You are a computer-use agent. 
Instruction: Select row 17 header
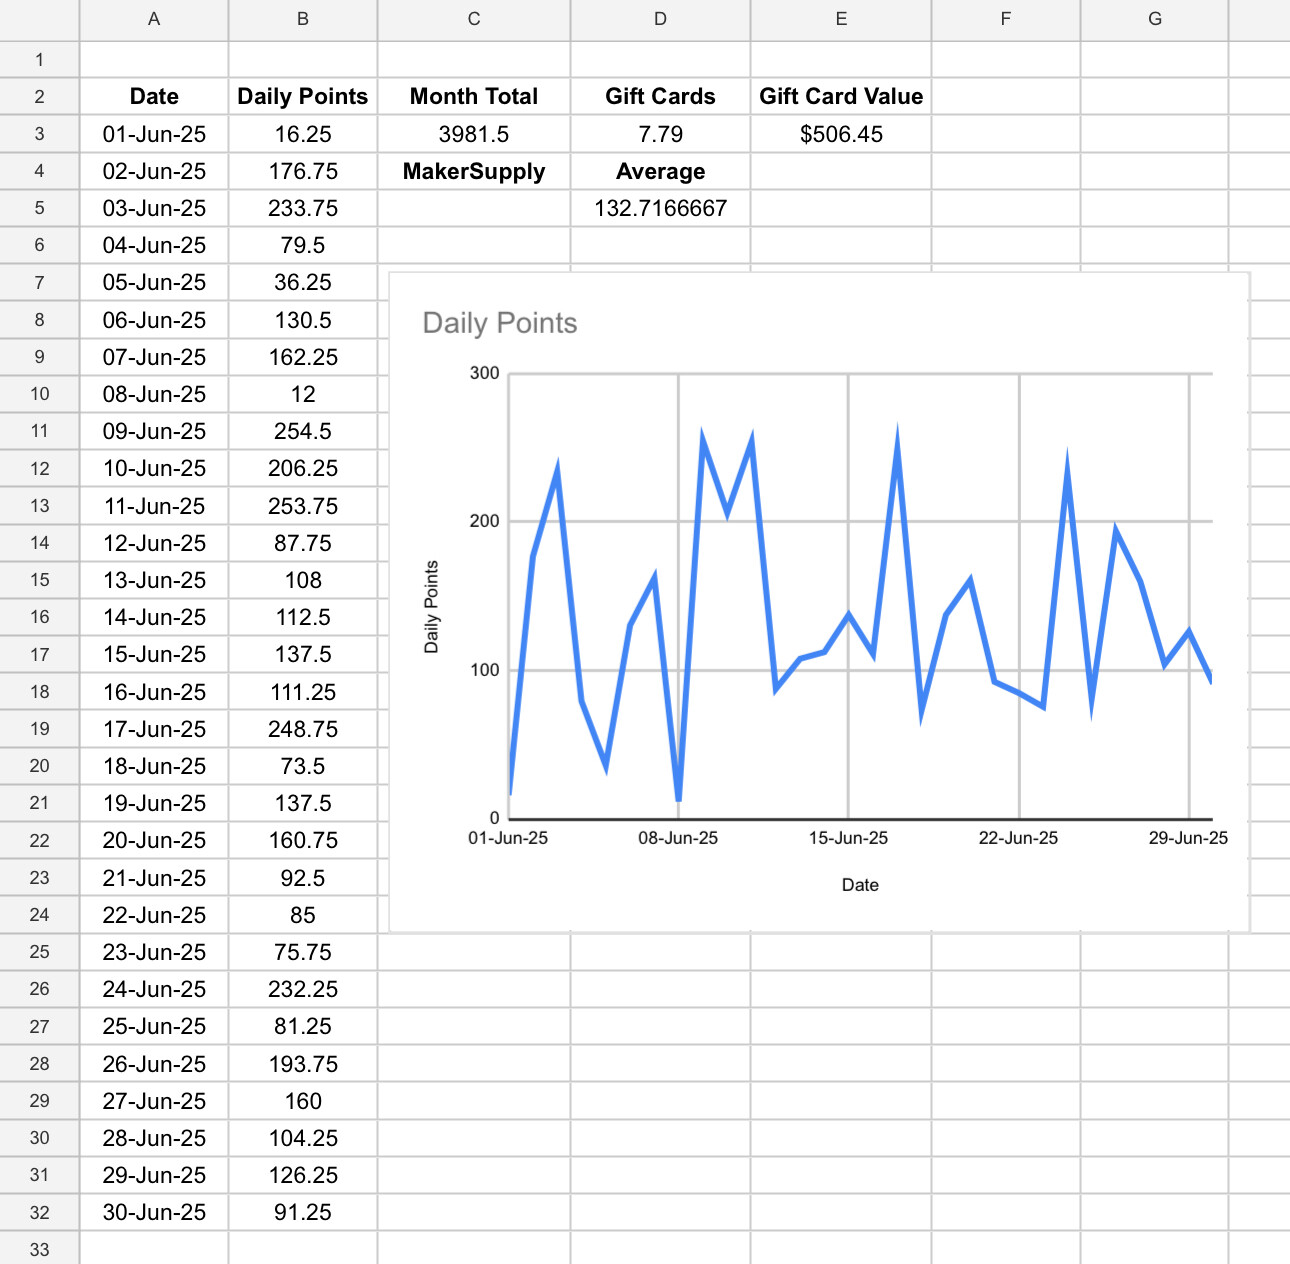(39, 655)
